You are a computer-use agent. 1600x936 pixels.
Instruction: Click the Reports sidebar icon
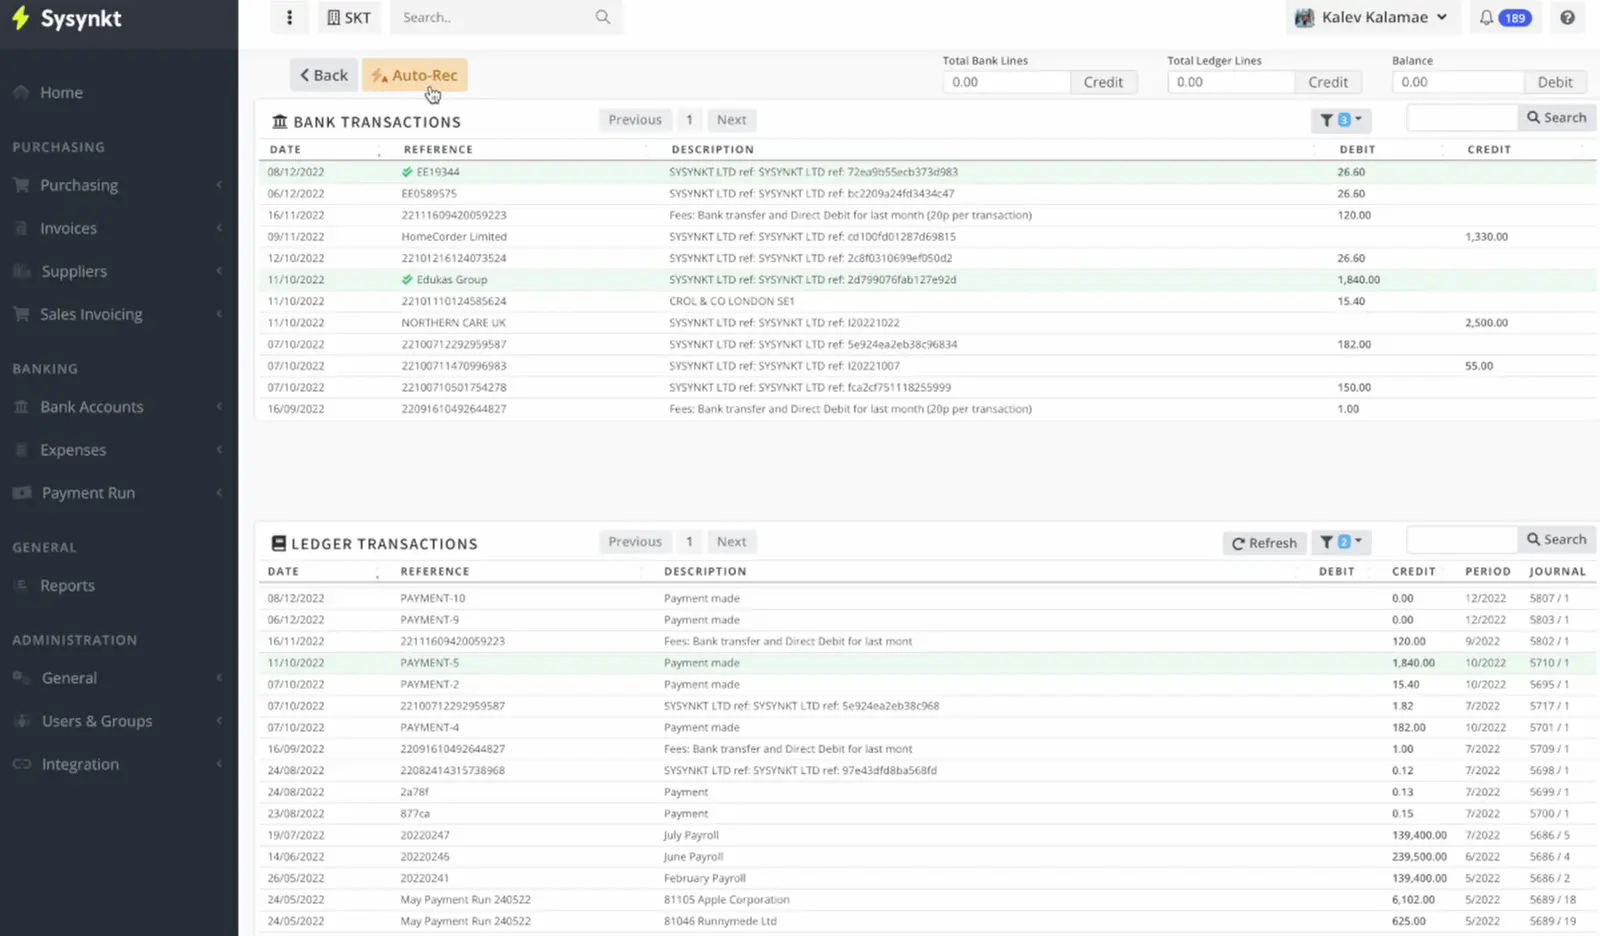click(x=21, y=585)
